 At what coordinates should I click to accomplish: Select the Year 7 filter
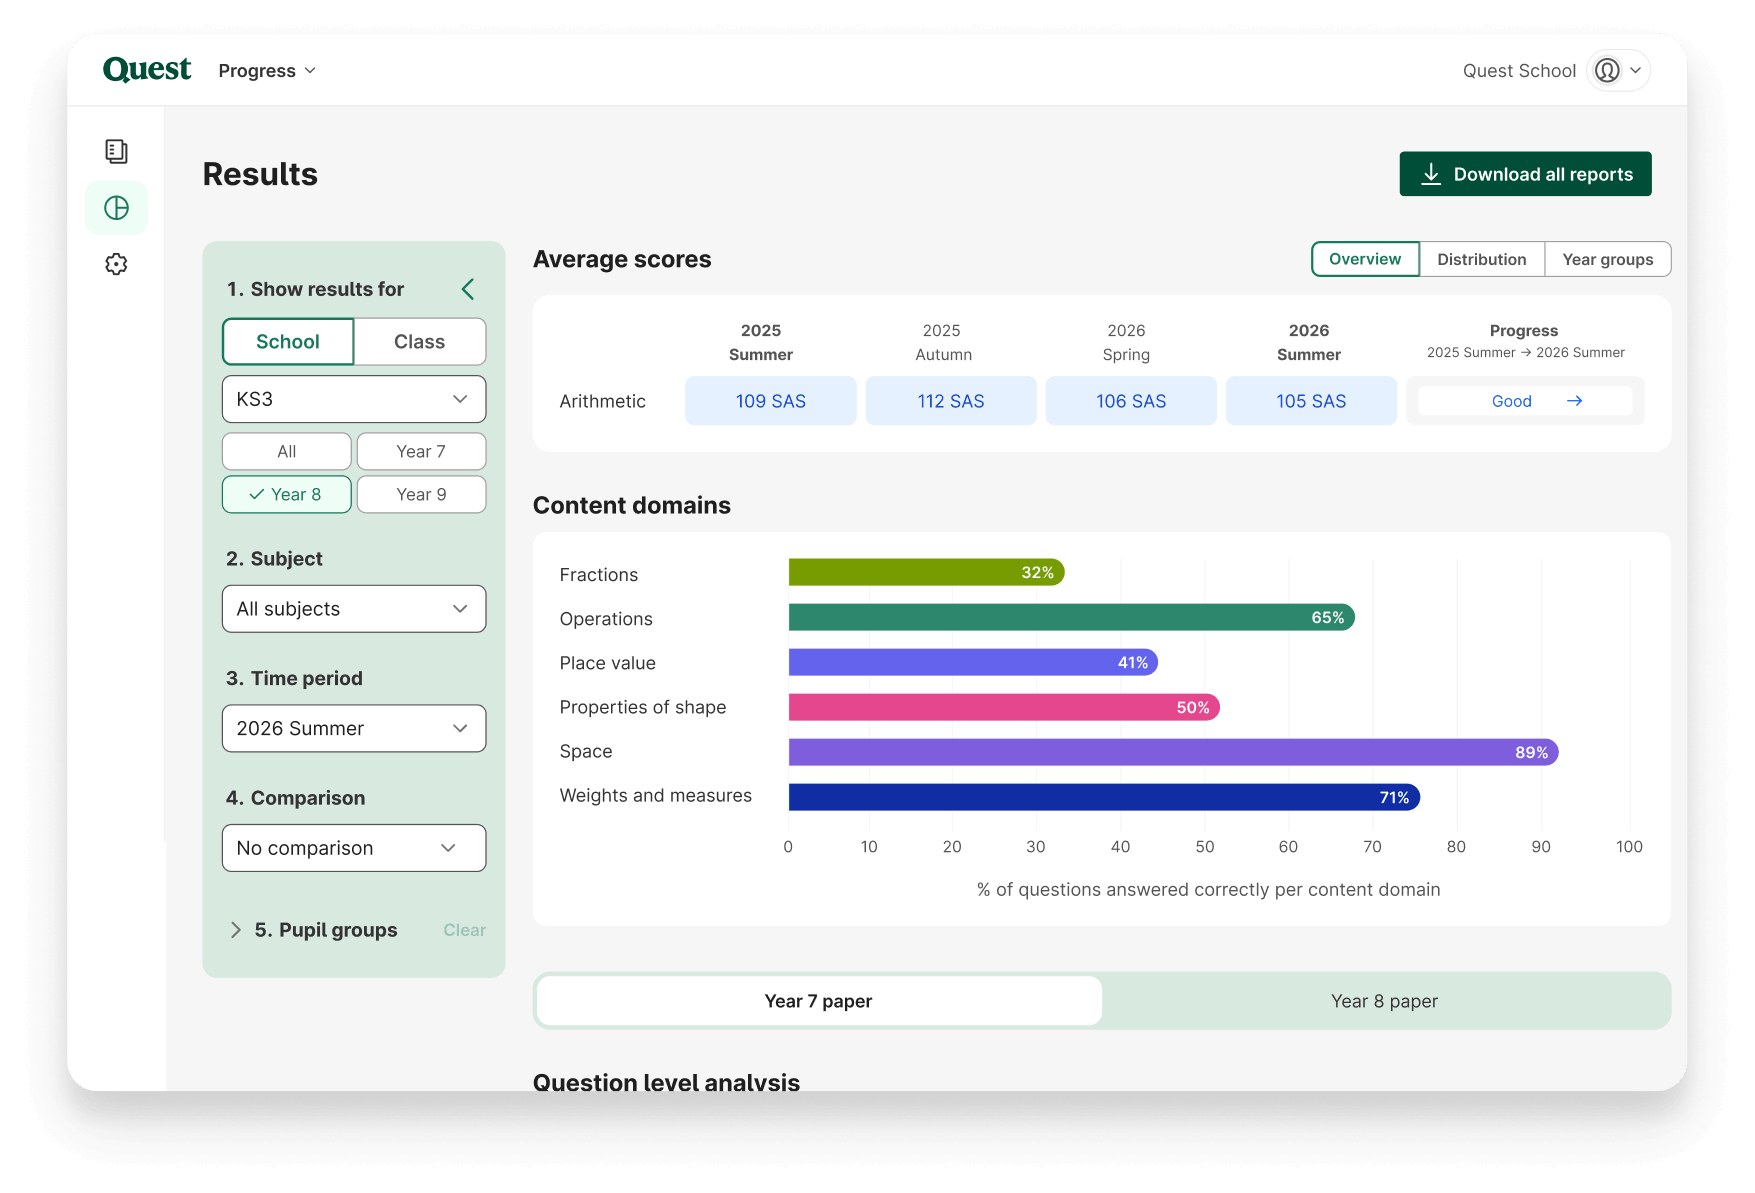coord(421,452)
